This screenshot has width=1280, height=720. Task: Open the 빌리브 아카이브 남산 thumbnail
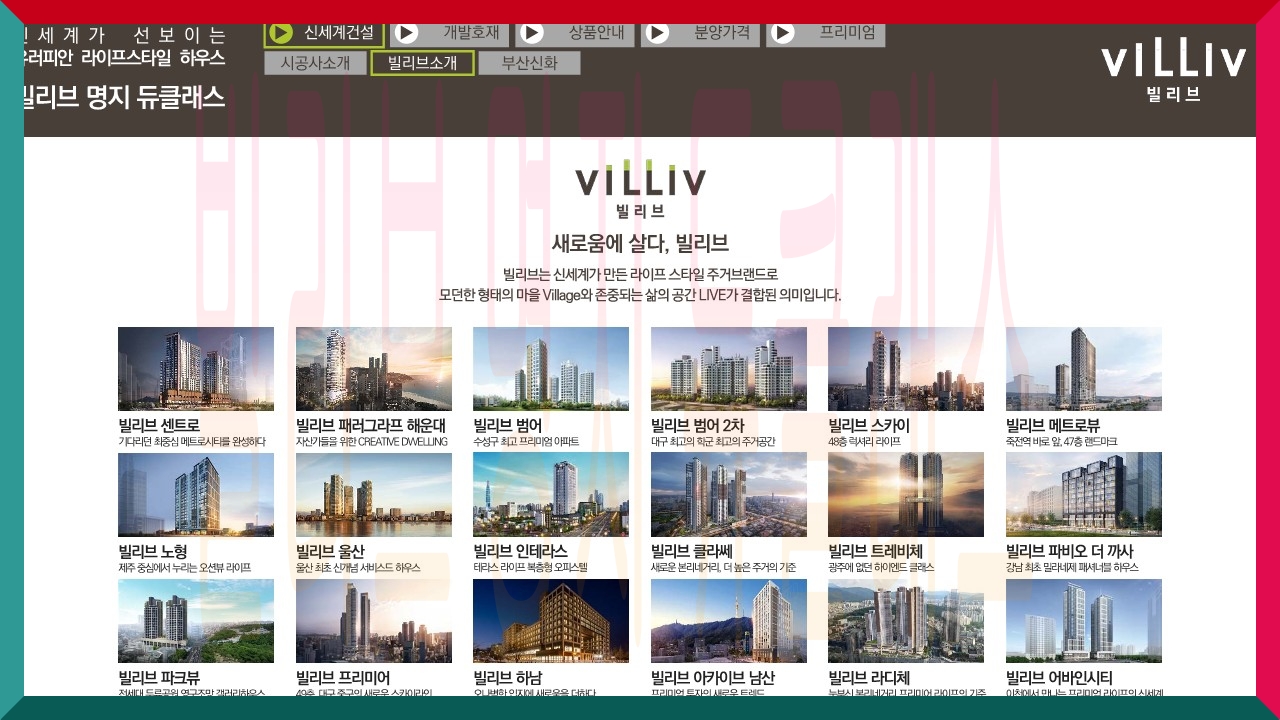click(x=729, y=621)
